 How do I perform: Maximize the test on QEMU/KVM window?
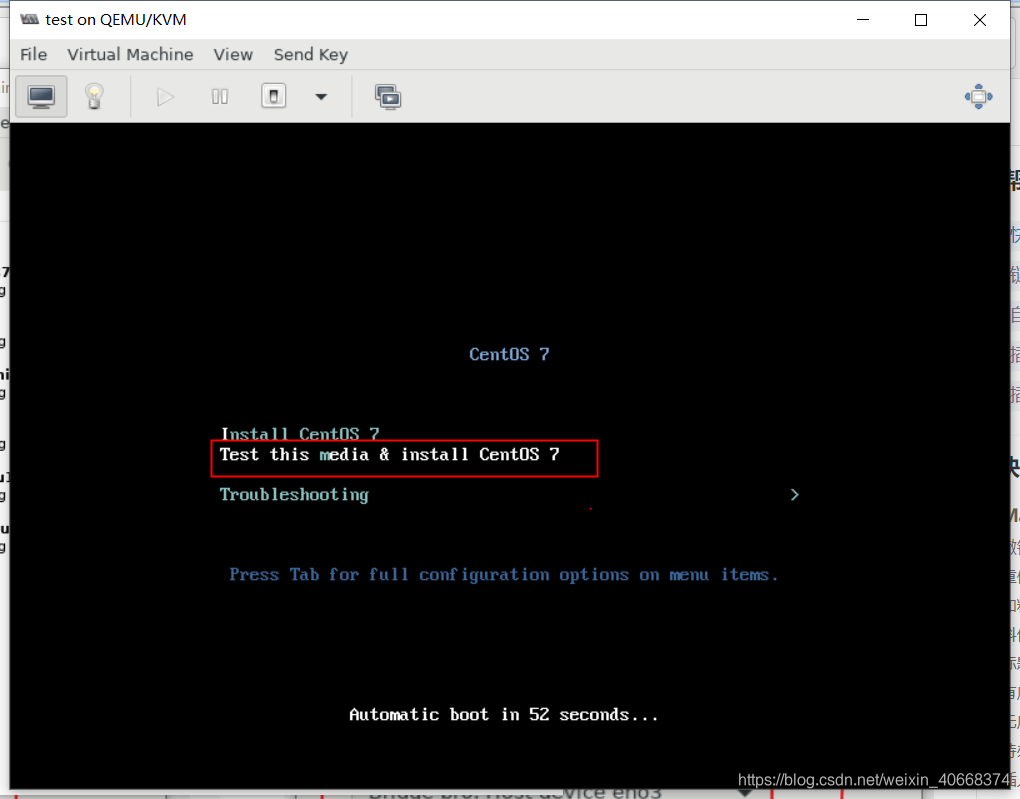pos(921,20)
